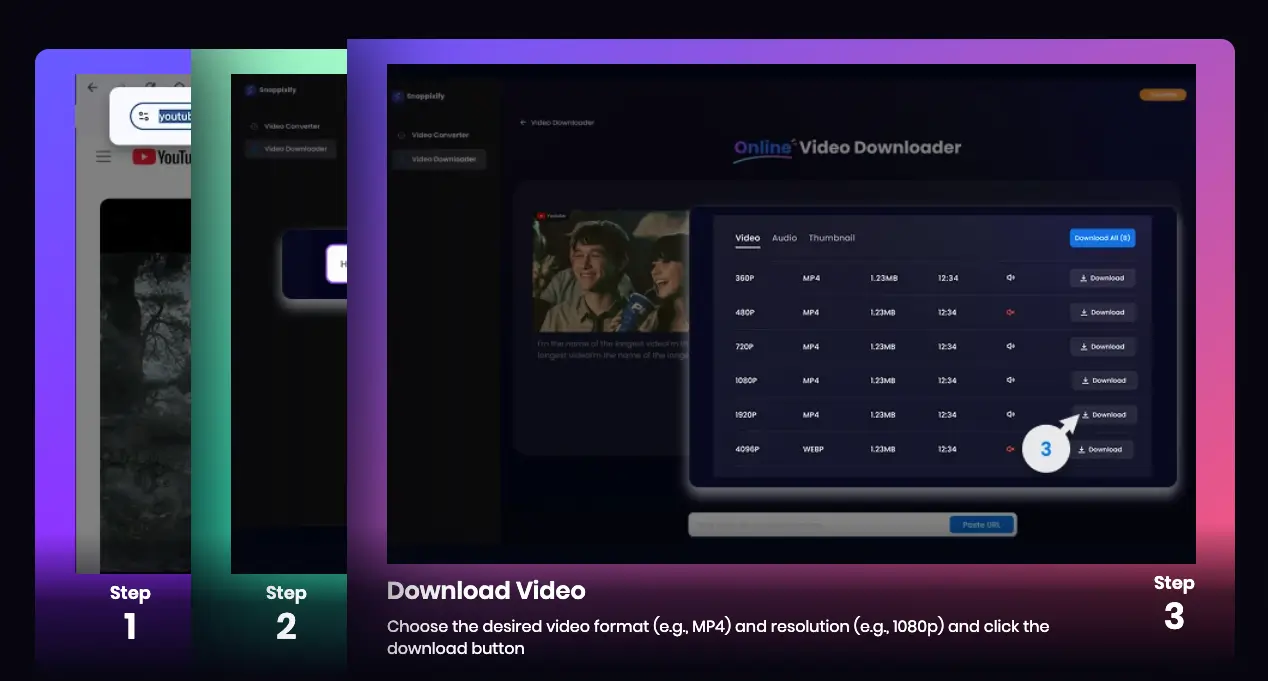The height and width of the screenshot is (681, 1268).
Task: Click the Video Downloader sidebar icon
Action: tap(403, 159)
